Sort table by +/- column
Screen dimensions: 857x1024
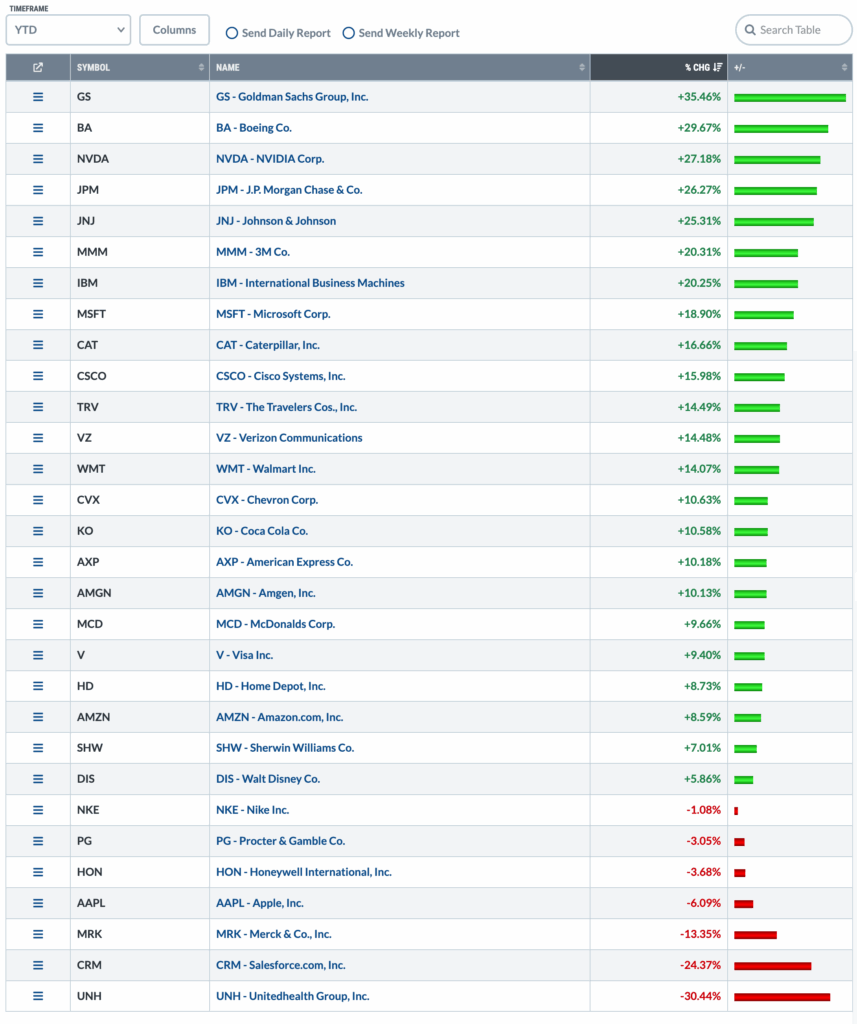(790, 67)
